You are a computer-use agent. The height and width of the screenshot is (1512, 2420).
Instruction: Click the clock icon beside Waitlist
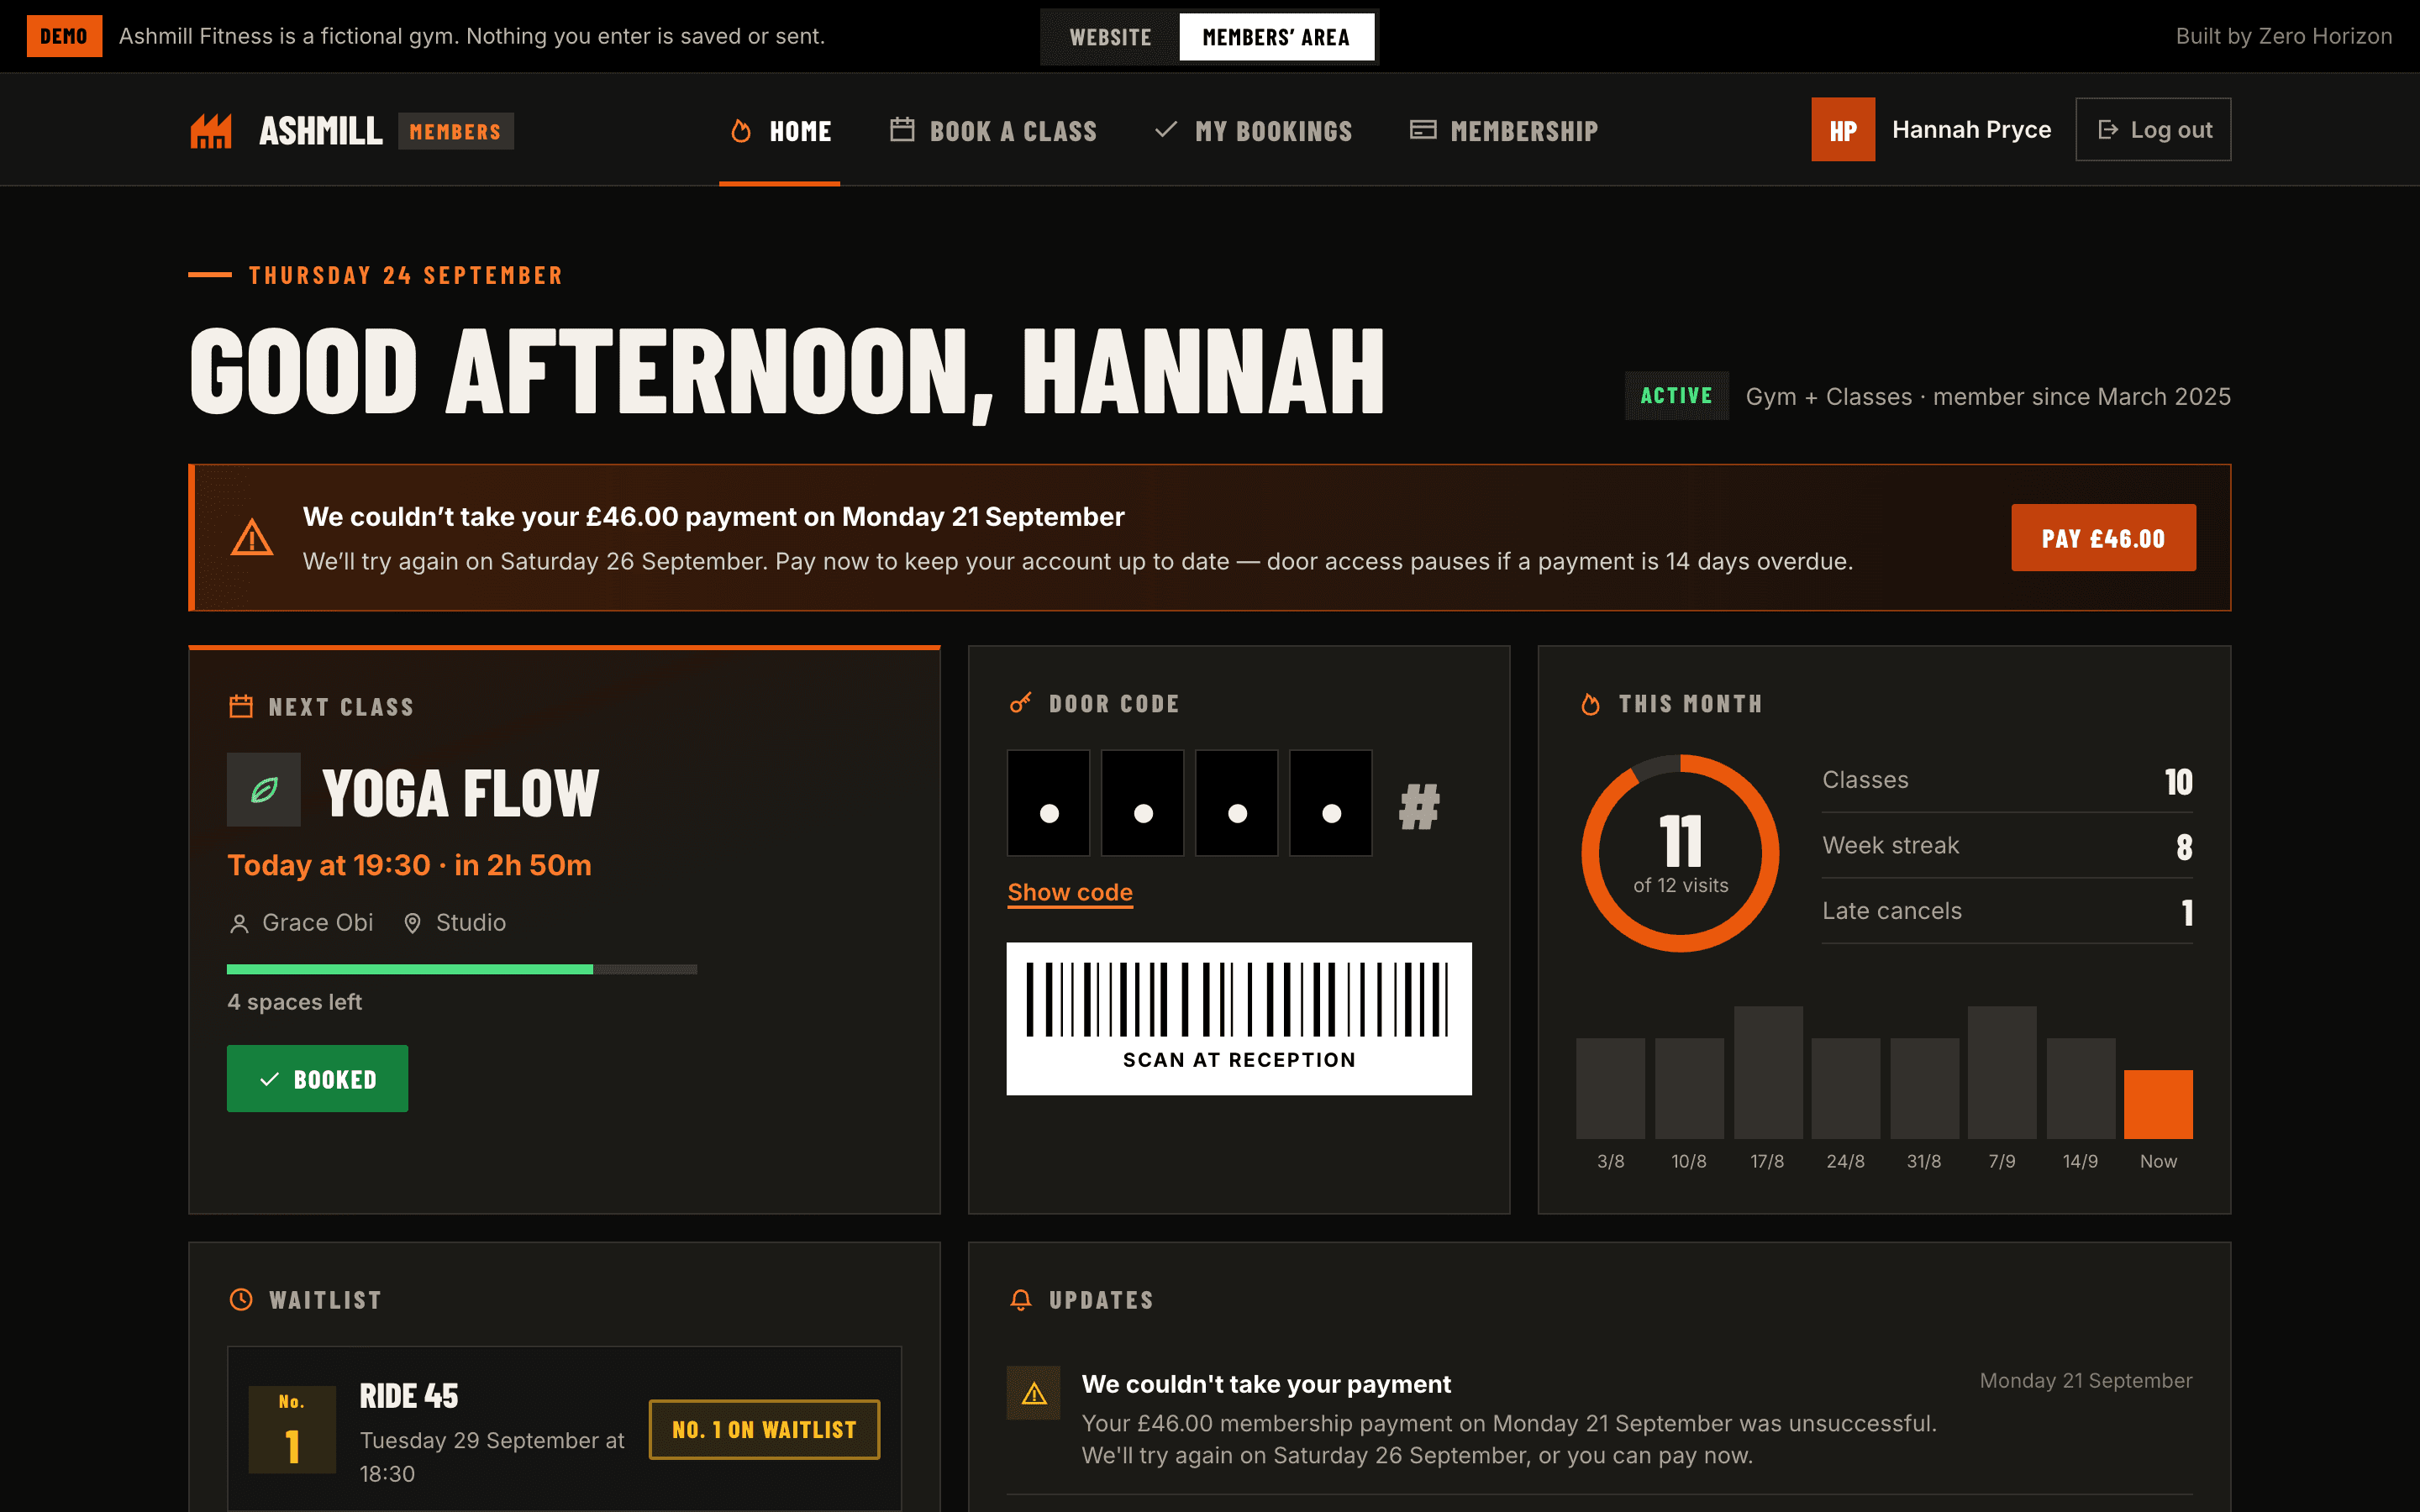(x=241, y=1300)
